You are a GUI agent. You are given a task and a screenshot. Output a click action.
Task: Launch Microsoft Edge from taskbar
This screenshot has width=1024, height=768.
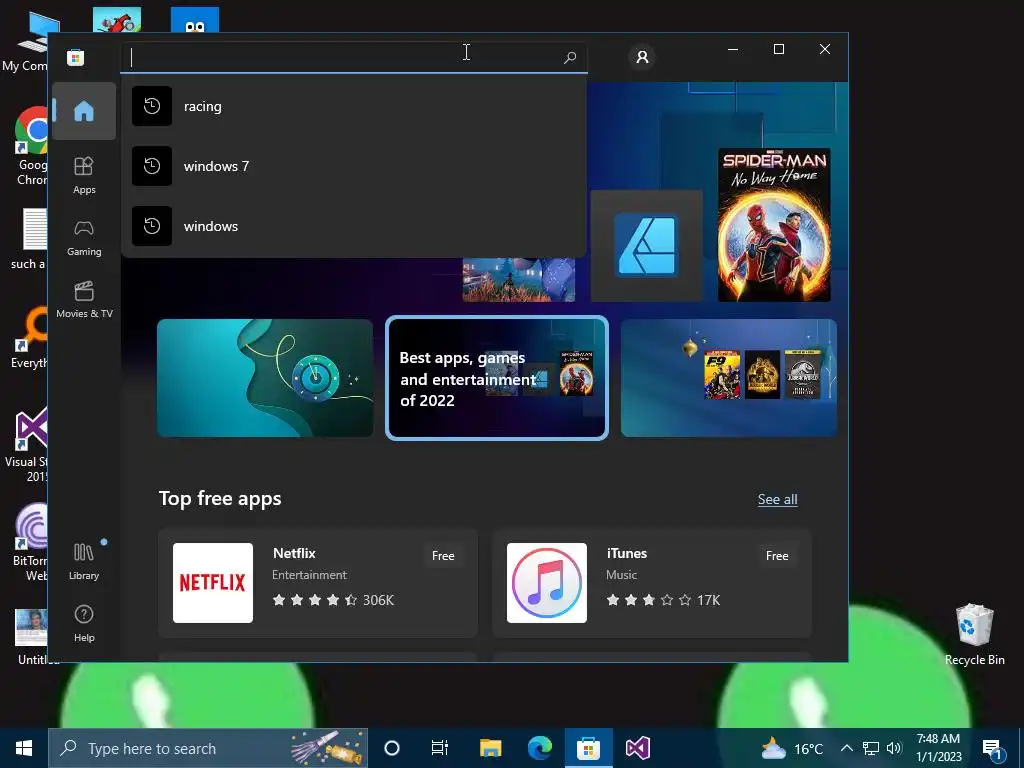(x=540, y=748)
